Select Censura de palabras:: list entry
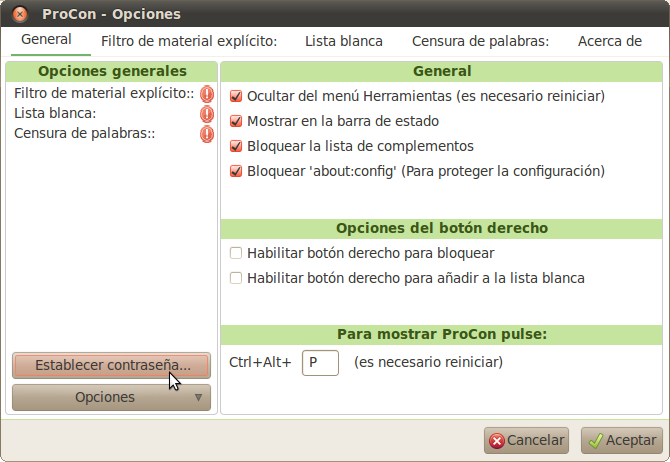 85,134
